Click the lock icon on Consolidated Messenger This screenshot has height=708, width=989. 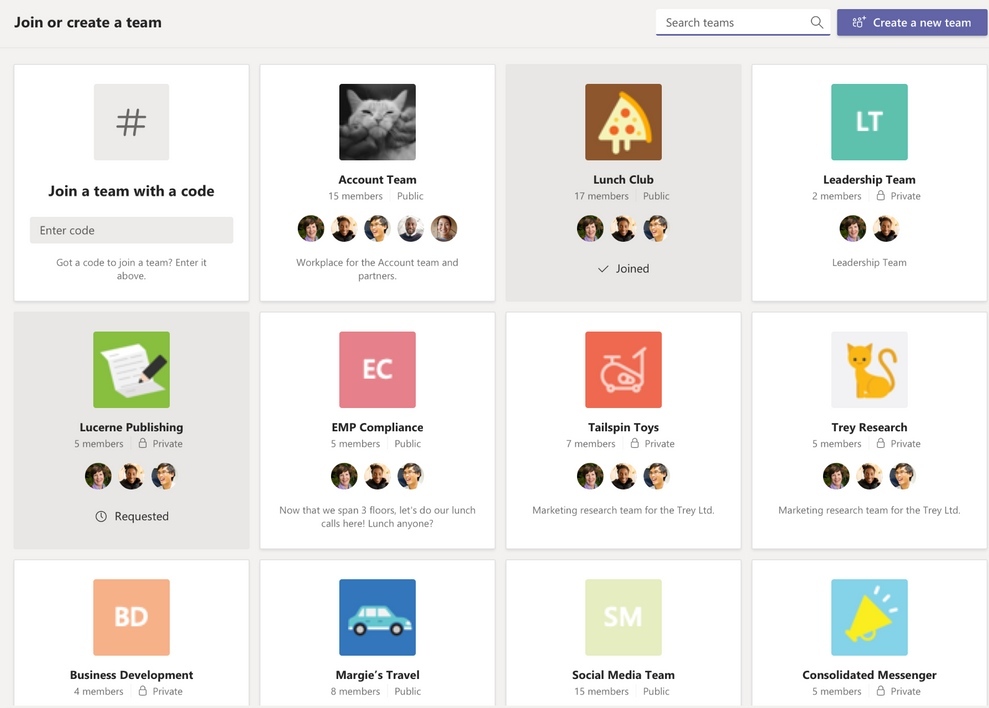[x=881, y=690]
